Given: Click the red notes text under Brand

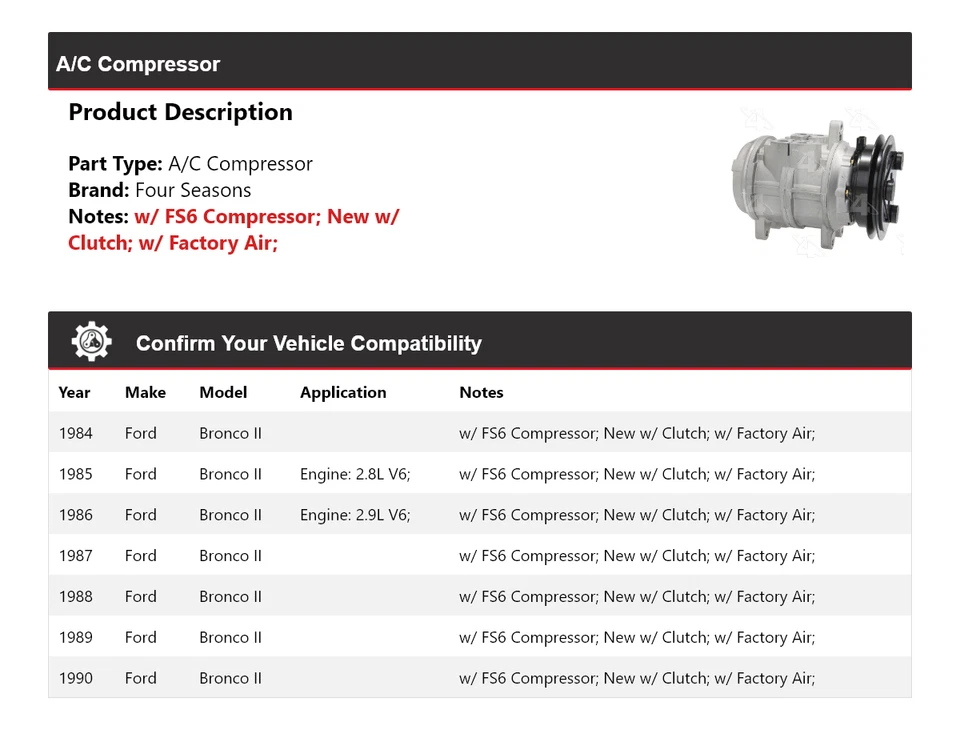Looking at the screenshot, I should pos(233,229).
